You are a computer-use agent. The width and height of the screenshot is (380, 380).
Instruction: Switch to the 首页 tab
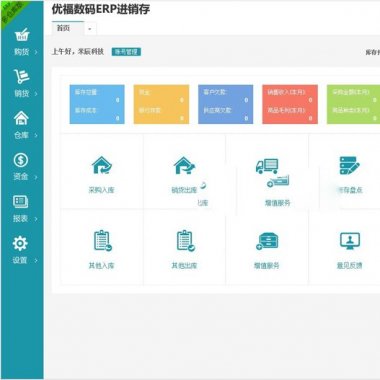(x=68, y=28)
